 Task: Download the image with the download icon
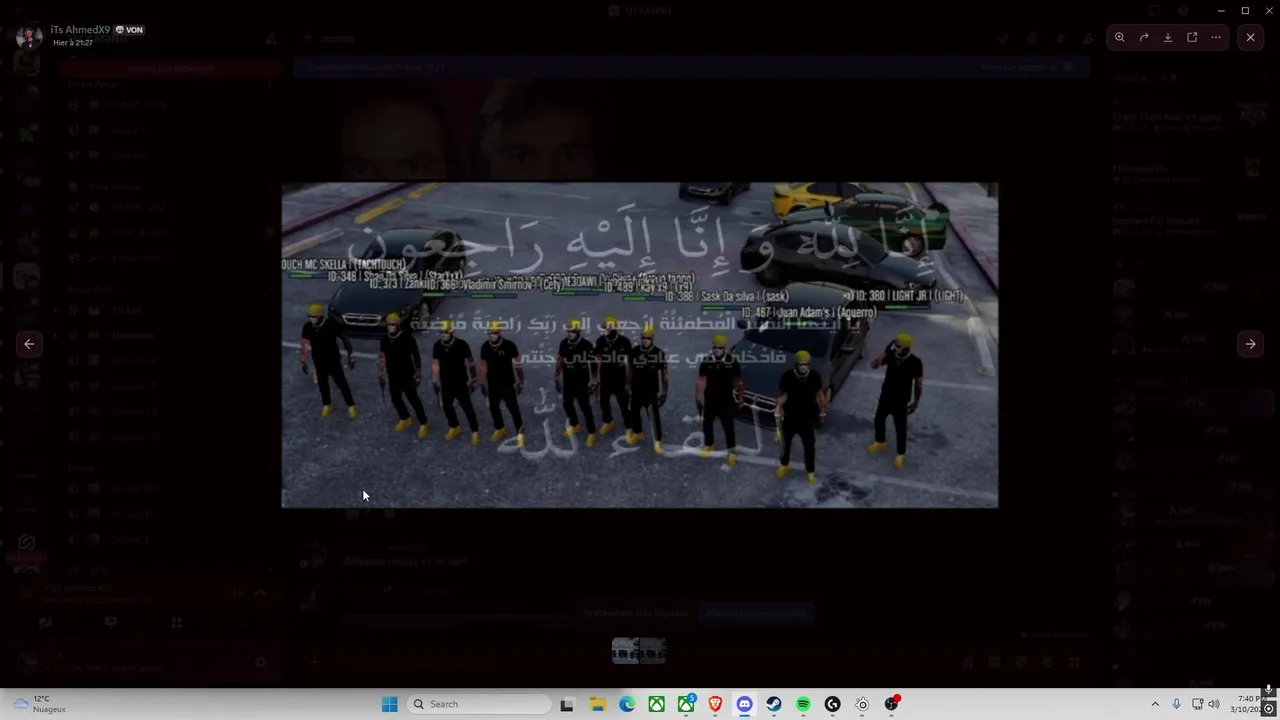pyautogui.click(x=1168, y=37)
